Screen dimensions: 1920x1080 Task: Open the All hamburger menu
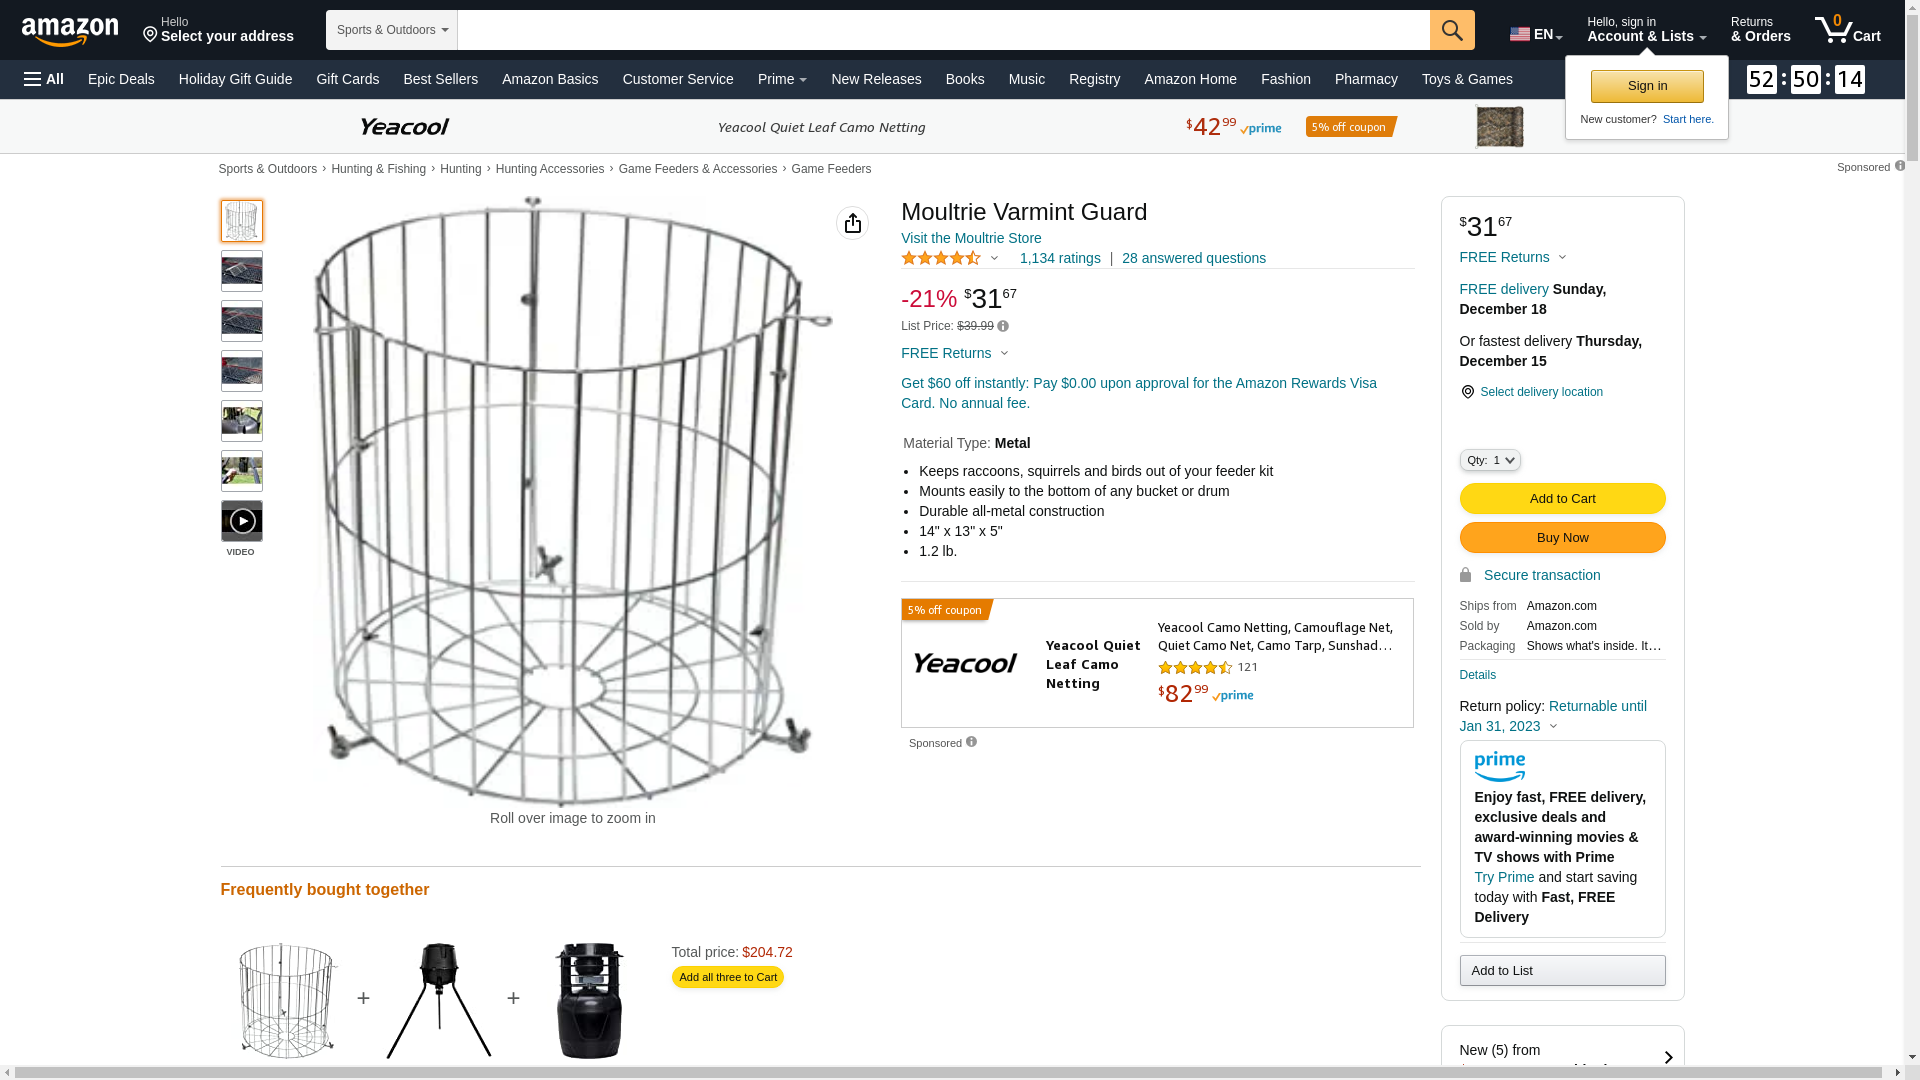[x=44, y=79]
